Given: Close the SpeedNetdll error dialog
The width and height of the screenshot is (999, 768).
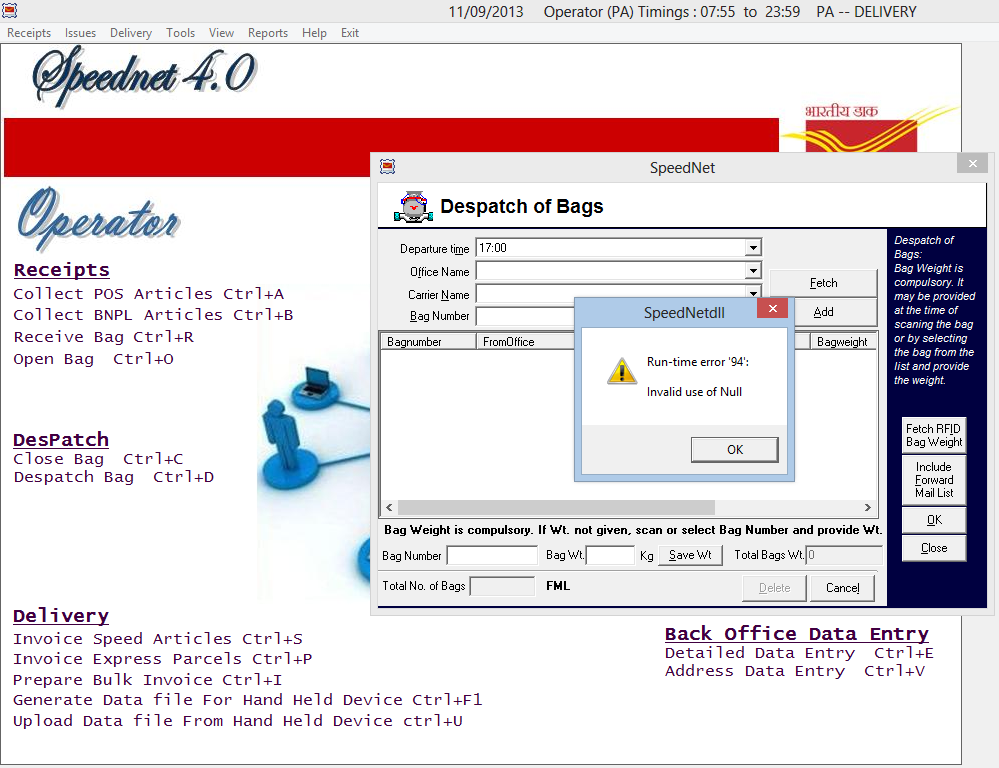Looking at the screenshot, I should [772, 309].
